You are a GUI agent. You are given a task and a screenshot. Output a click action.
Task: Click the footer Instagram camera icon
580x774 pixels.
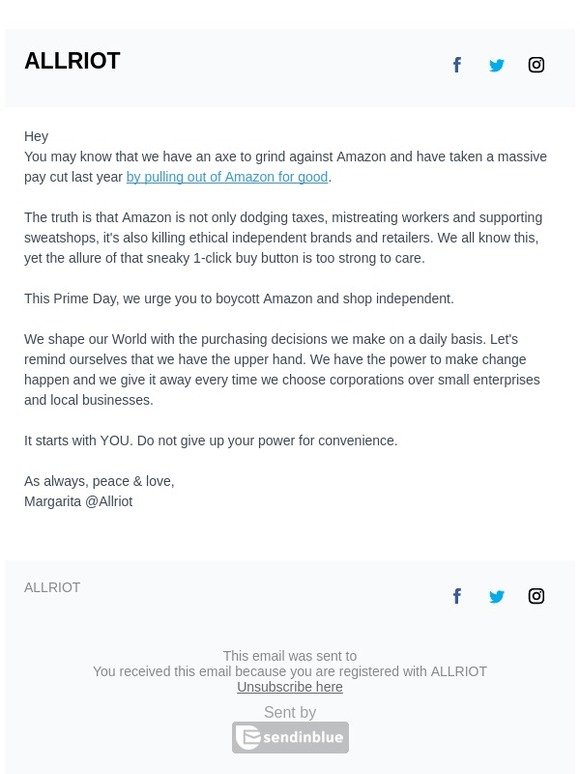pyautogui.click(x=536, y=596)
